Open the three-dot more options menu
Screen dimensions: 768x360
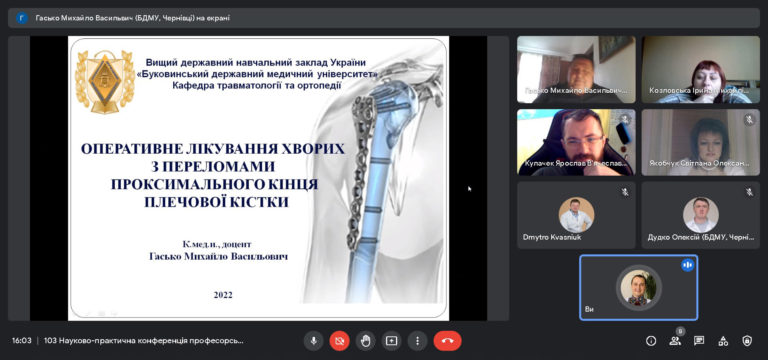pos(417,341)
